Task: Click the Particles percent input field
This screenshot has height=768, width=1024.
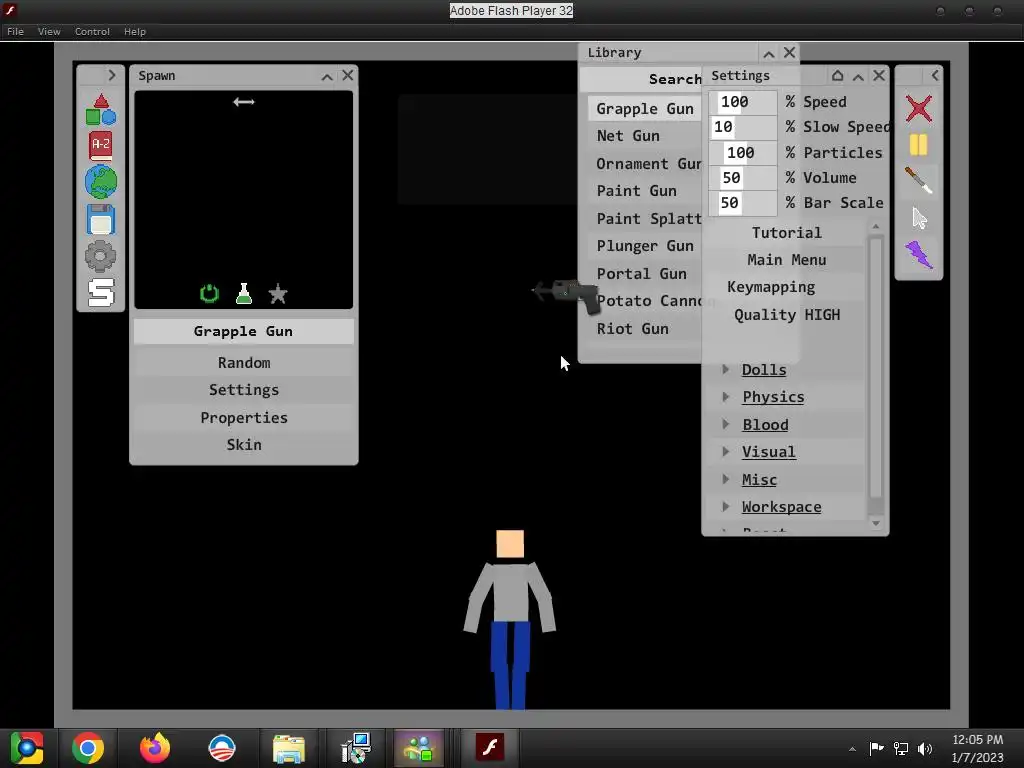Action: pyautogui.click(x=743, y=152)
